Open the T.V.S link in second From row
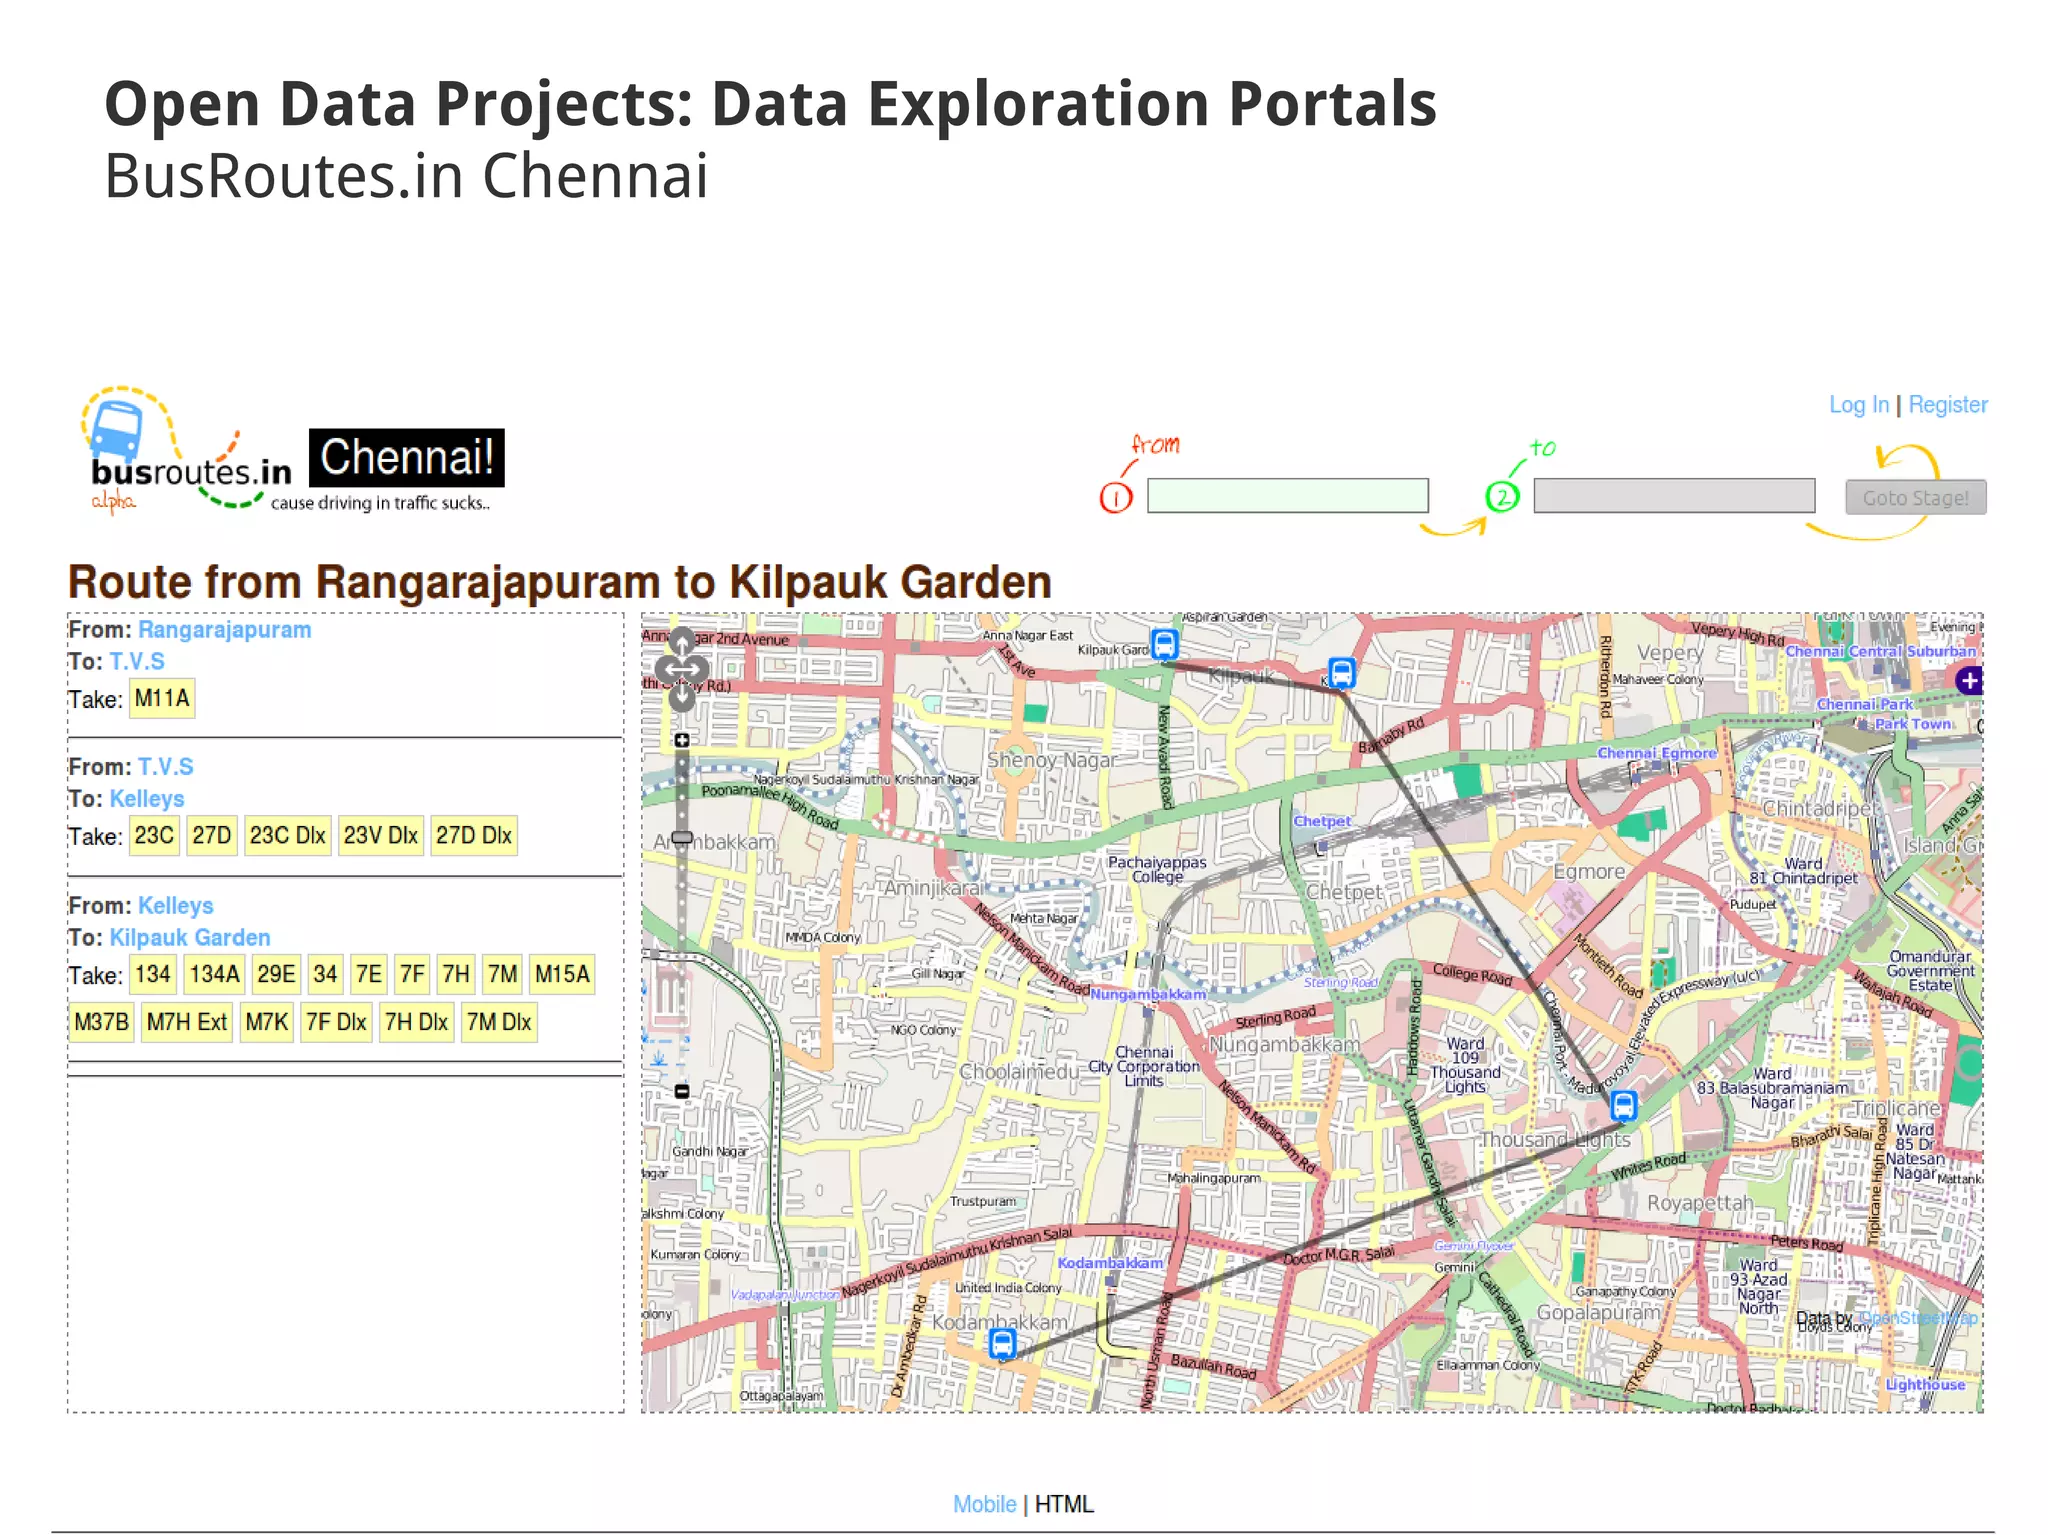Screen dimensions: 2048x1535 [x=166, y=767]
